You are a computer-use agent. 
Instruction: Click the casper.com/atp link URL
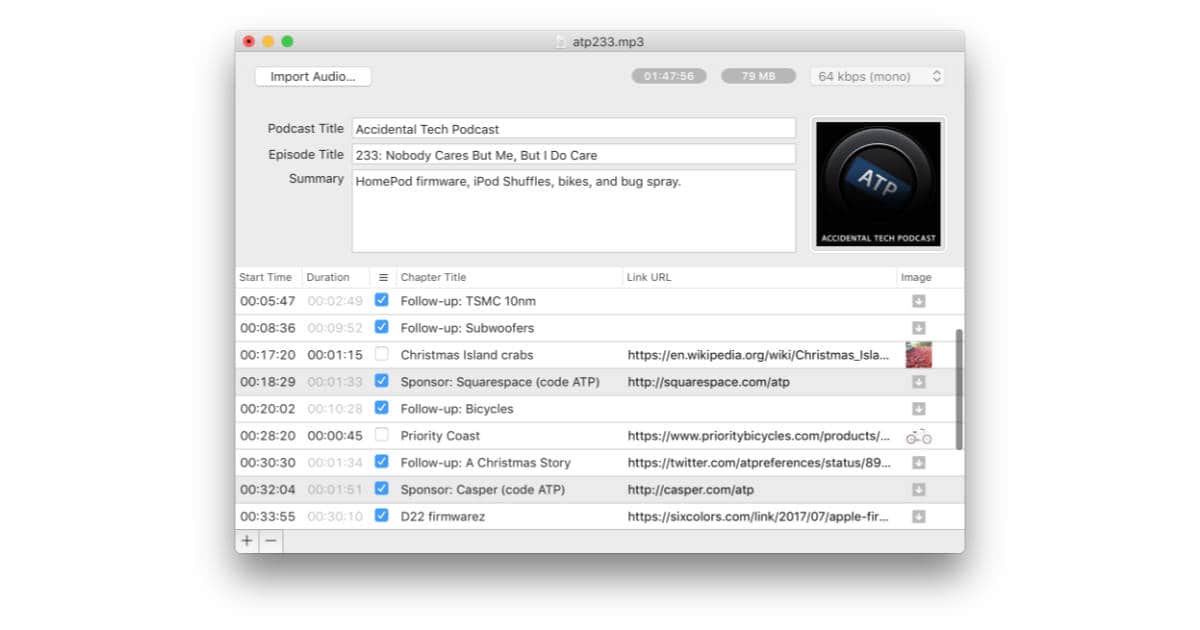tap(691, 490)
